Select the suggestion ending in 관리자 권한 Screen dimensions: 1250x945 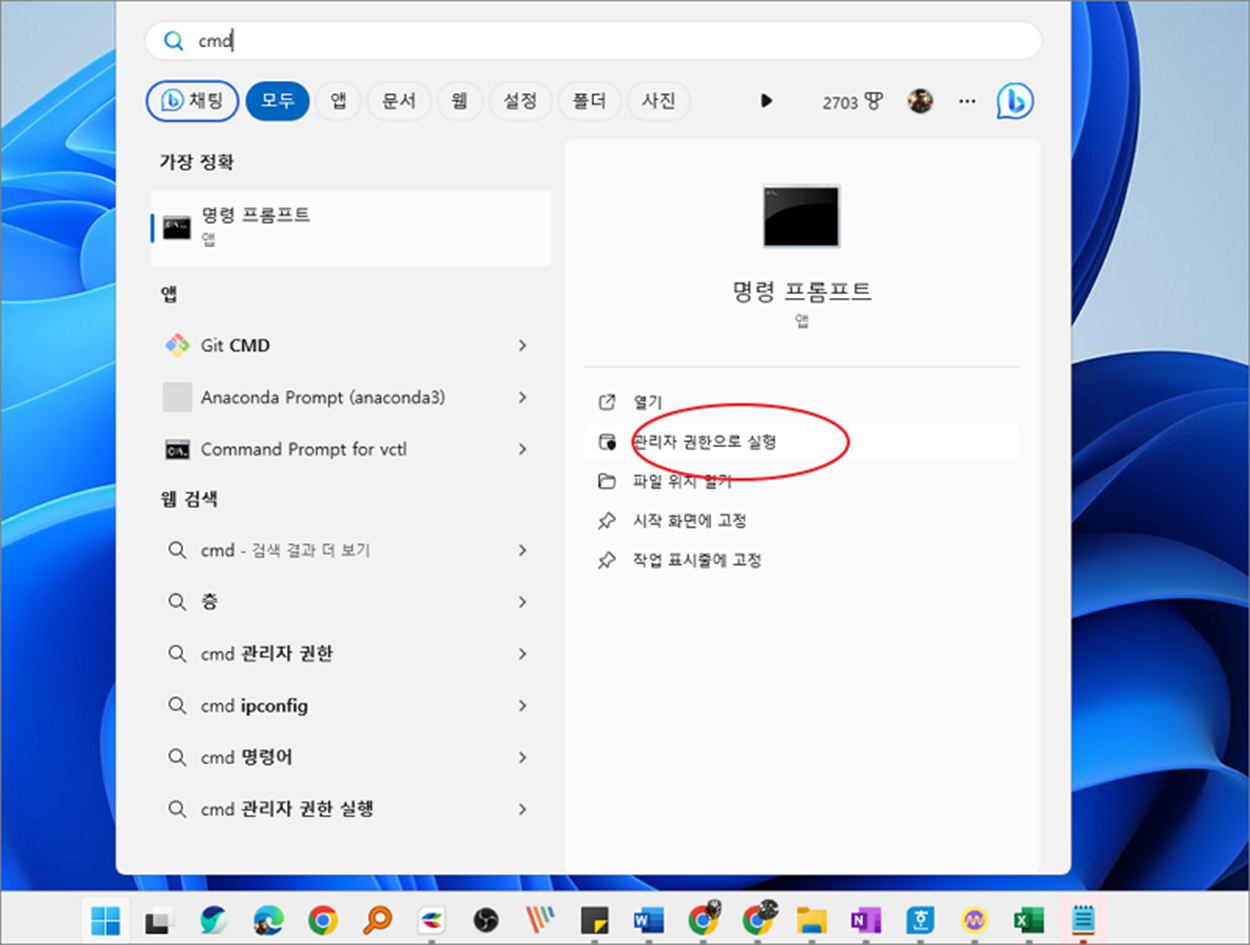point(330,654)
